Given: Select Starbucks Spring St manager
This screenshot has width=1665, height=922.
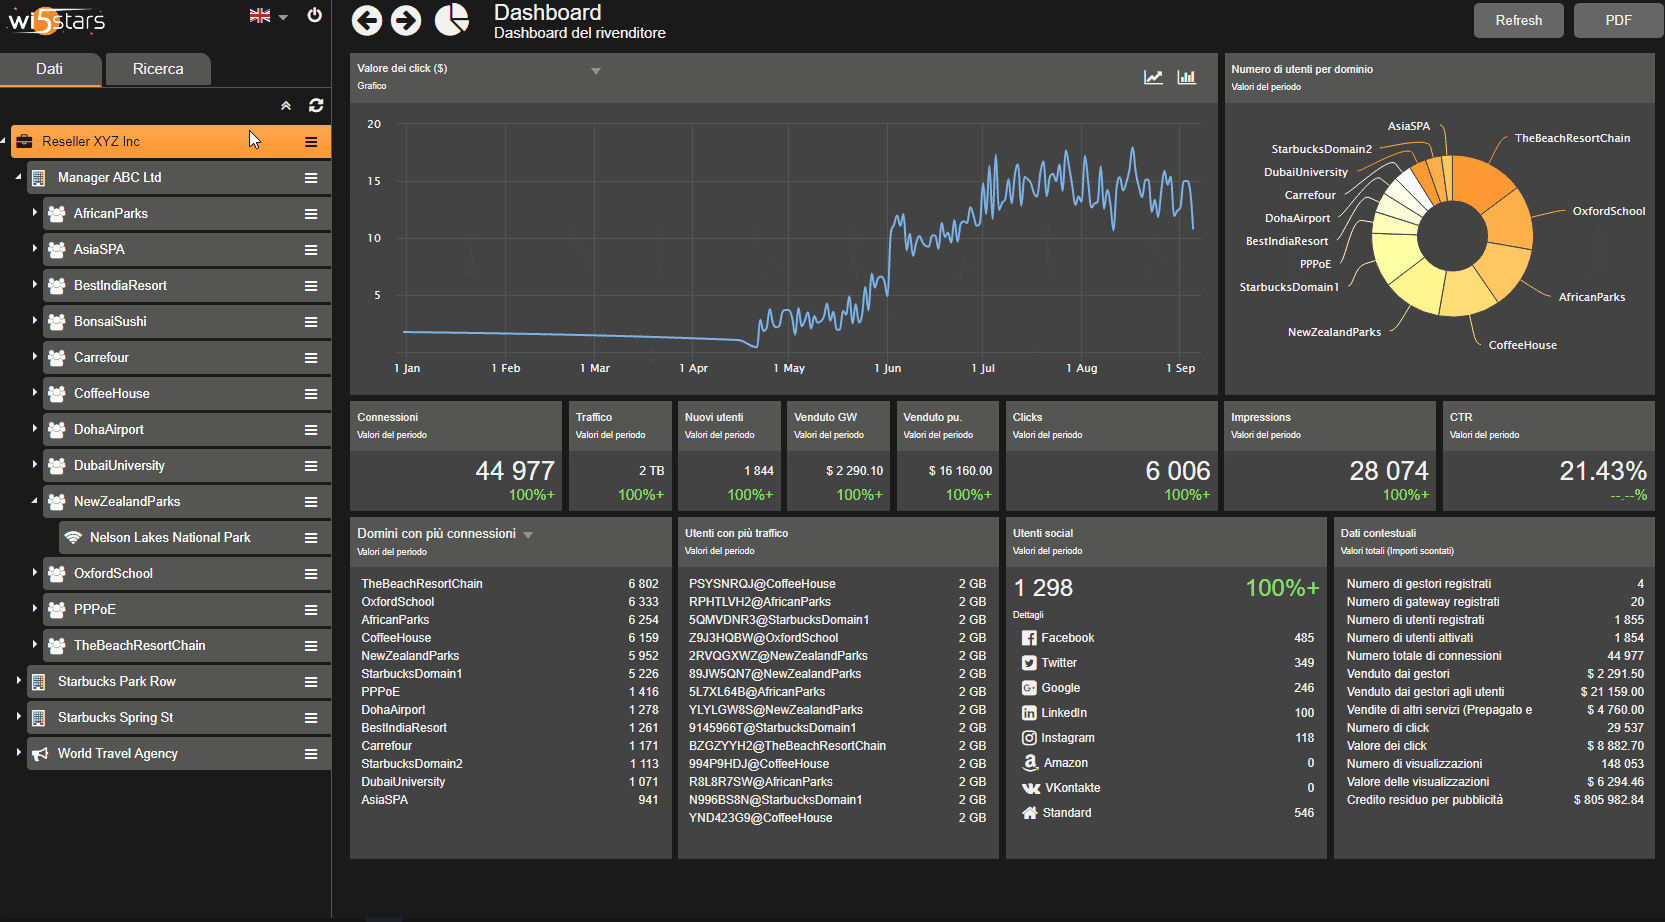Looking at the screenshot, I should click(x=178, y=718).
